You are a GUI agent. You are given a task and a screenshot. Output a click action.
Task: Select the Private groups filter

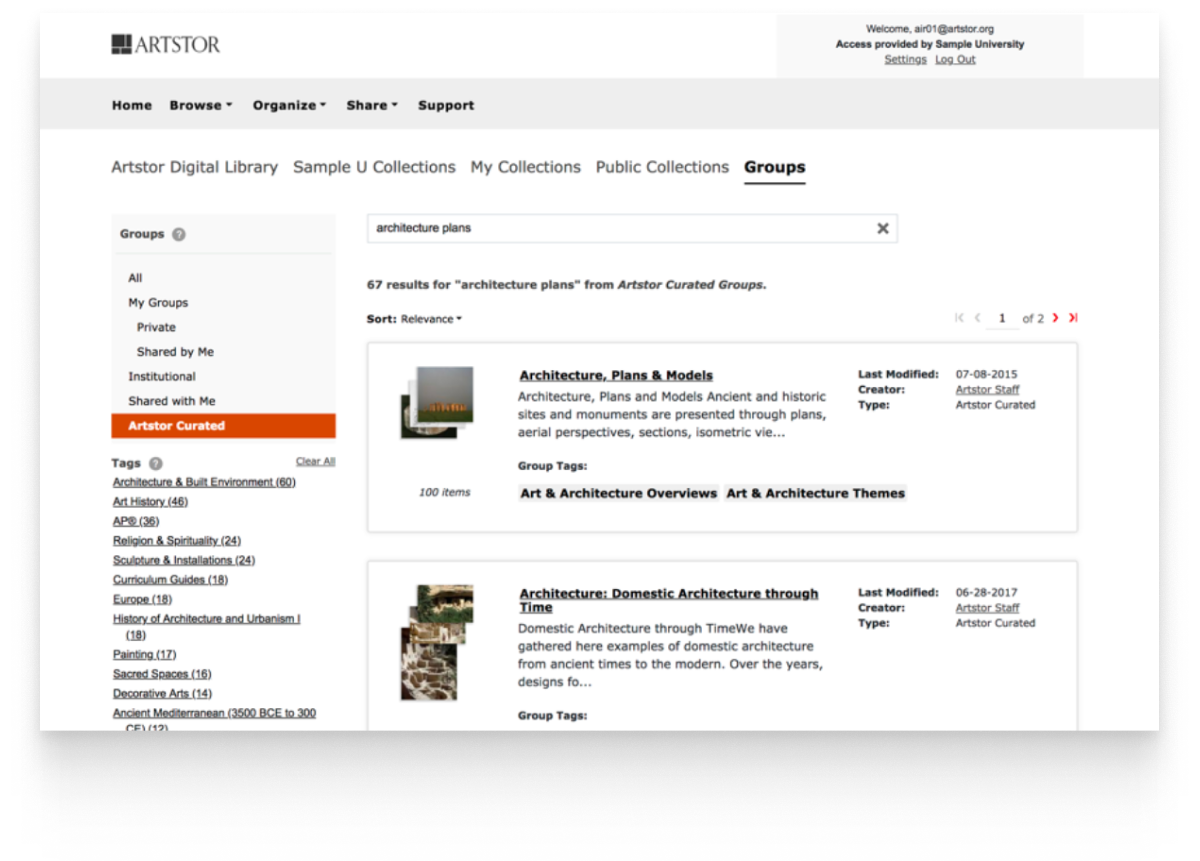pyautogui.click(x=156, y=327)
